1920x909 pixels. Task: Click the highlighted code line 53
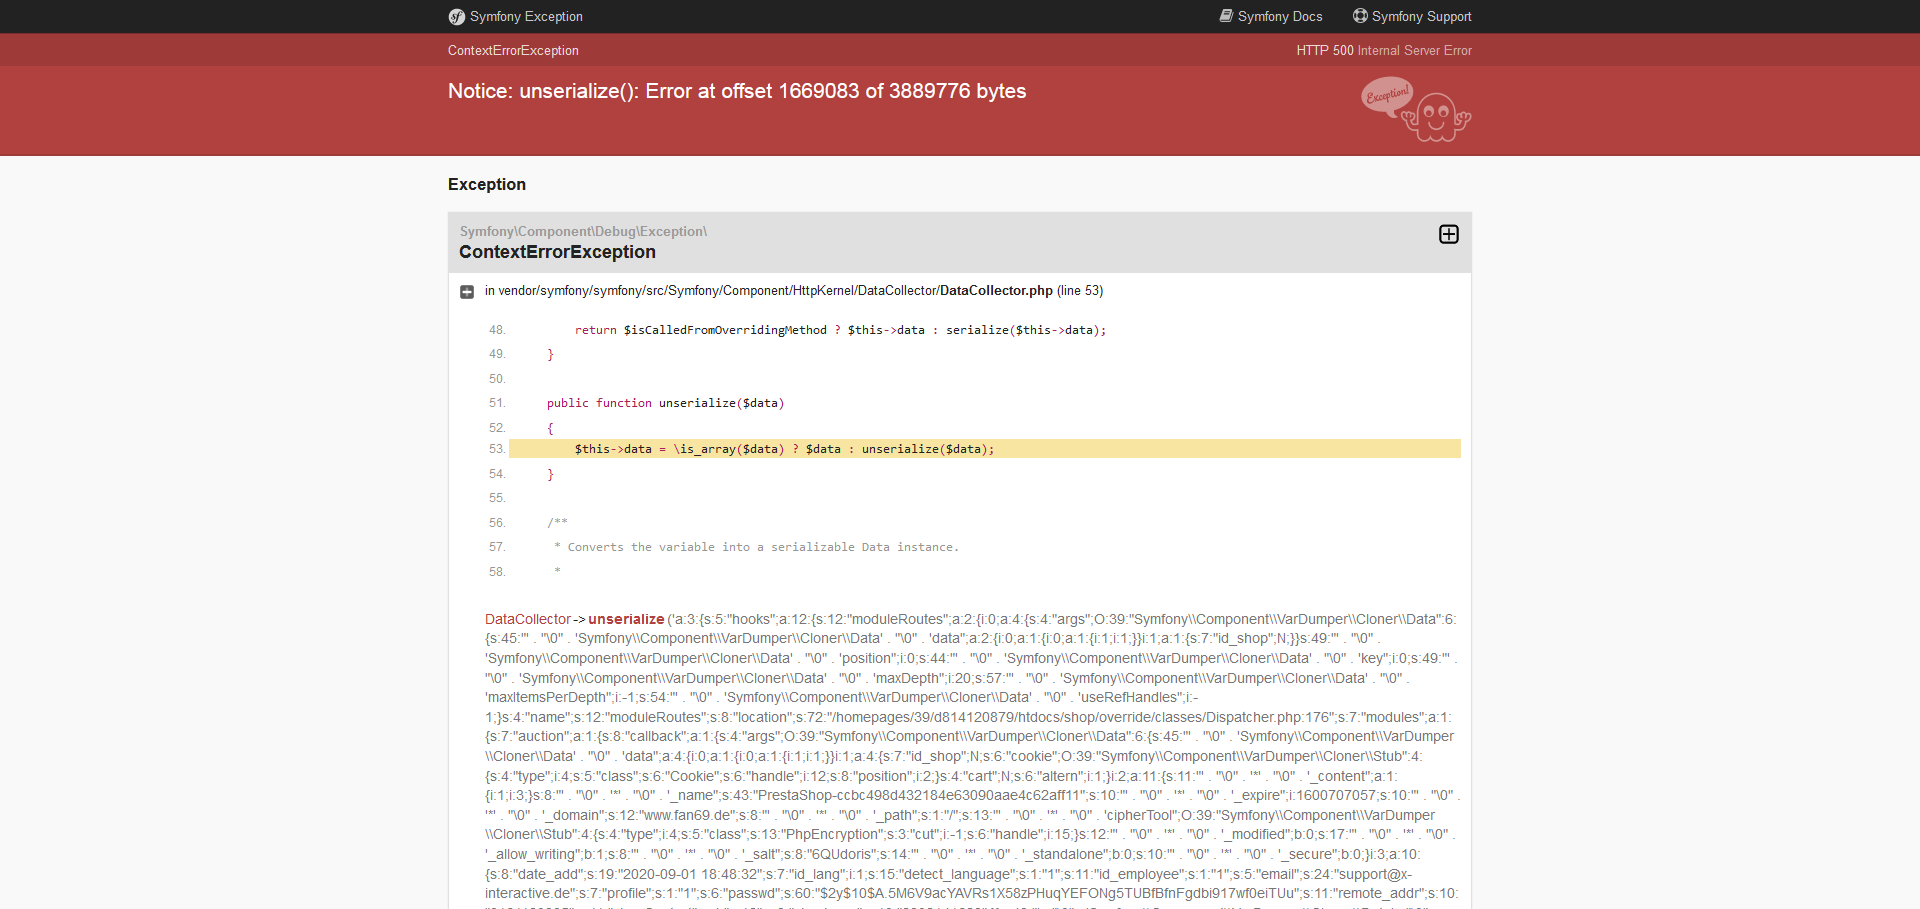point(985,449)
